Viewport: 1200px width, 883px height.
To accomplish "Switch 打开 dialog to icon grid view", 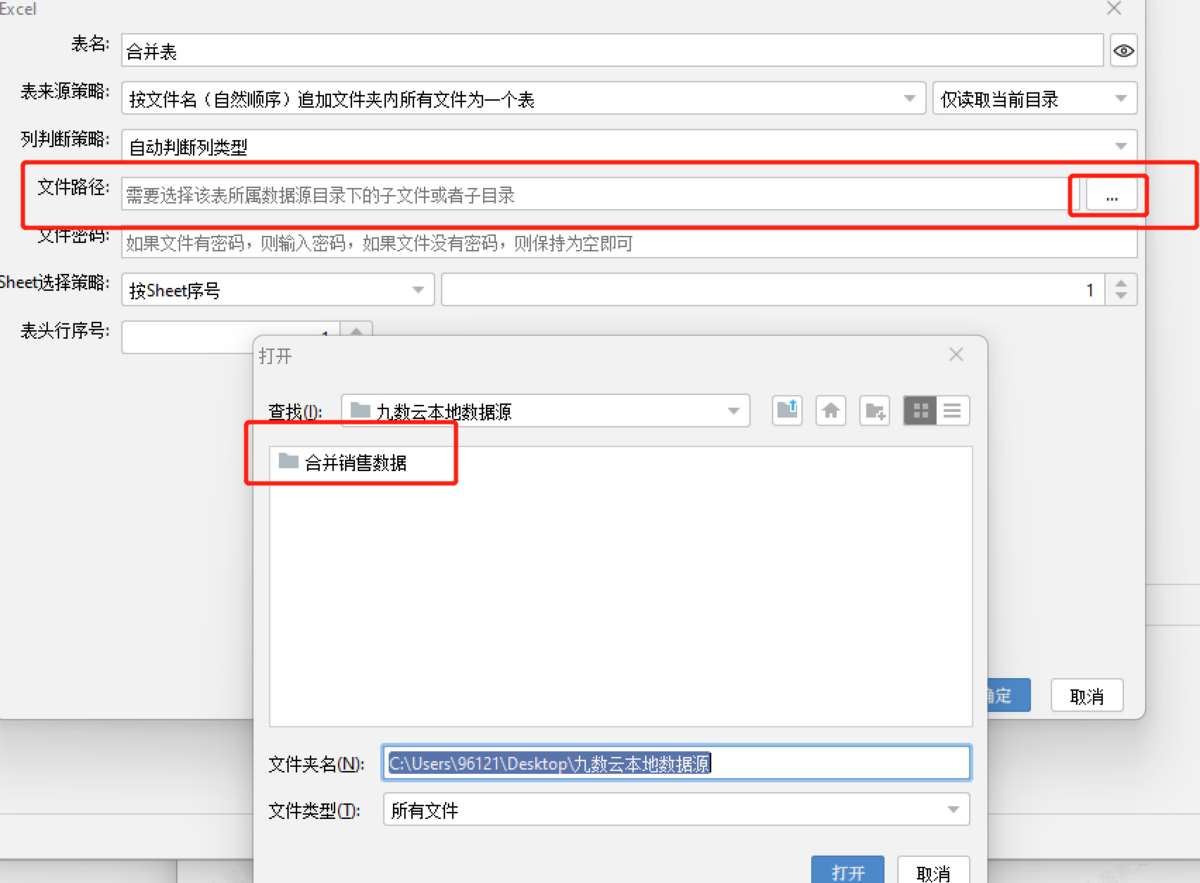I will pyautogui.click(x=920, y=410).
